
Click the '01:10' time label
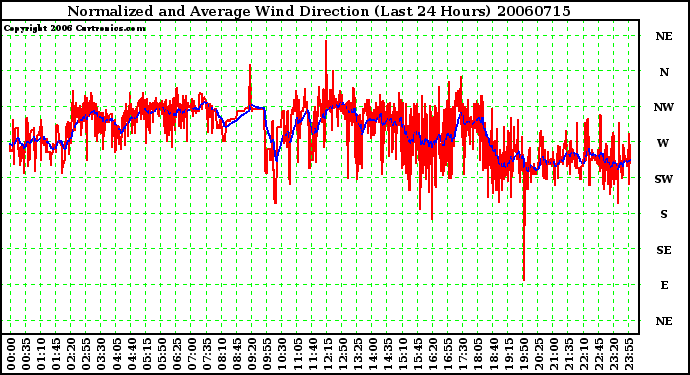[41, 354]
